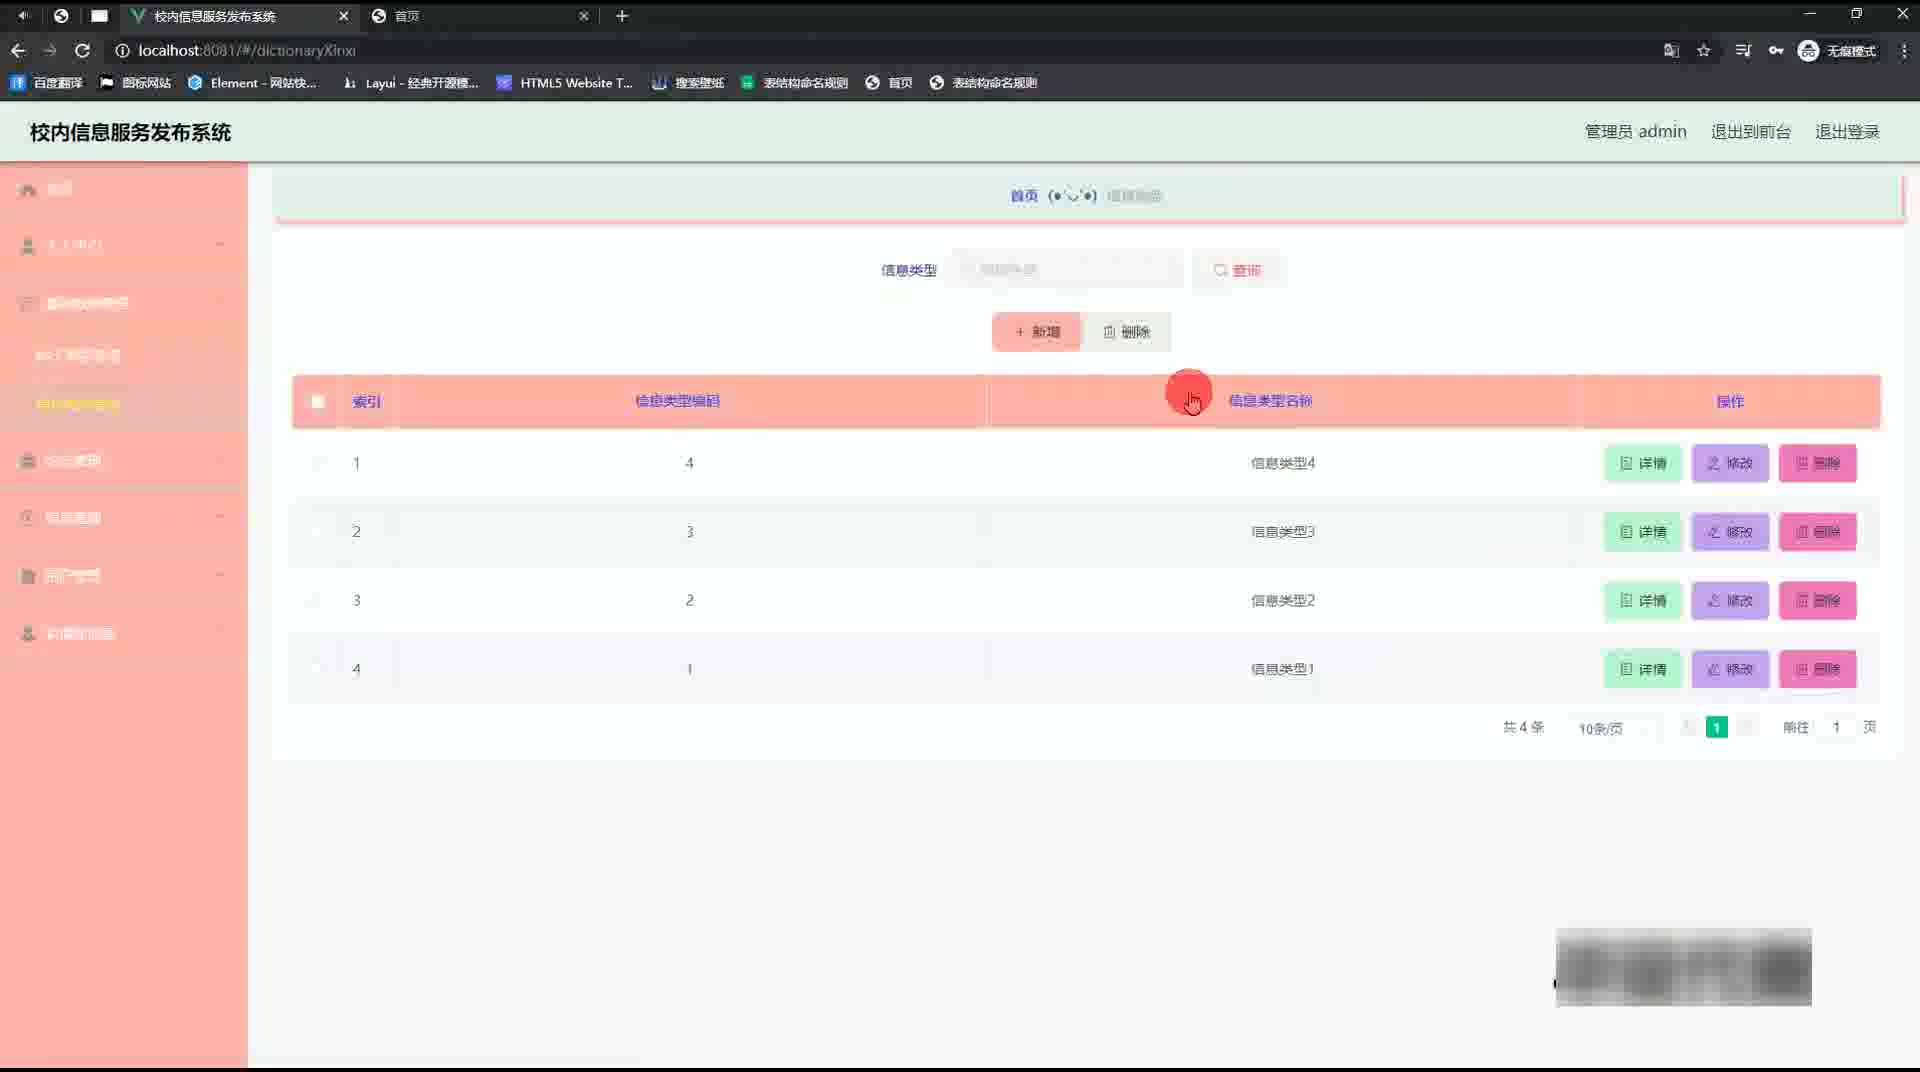Open the translate page icon in address bar
Viewport: 1920px width, 1072px height.
1671,50
